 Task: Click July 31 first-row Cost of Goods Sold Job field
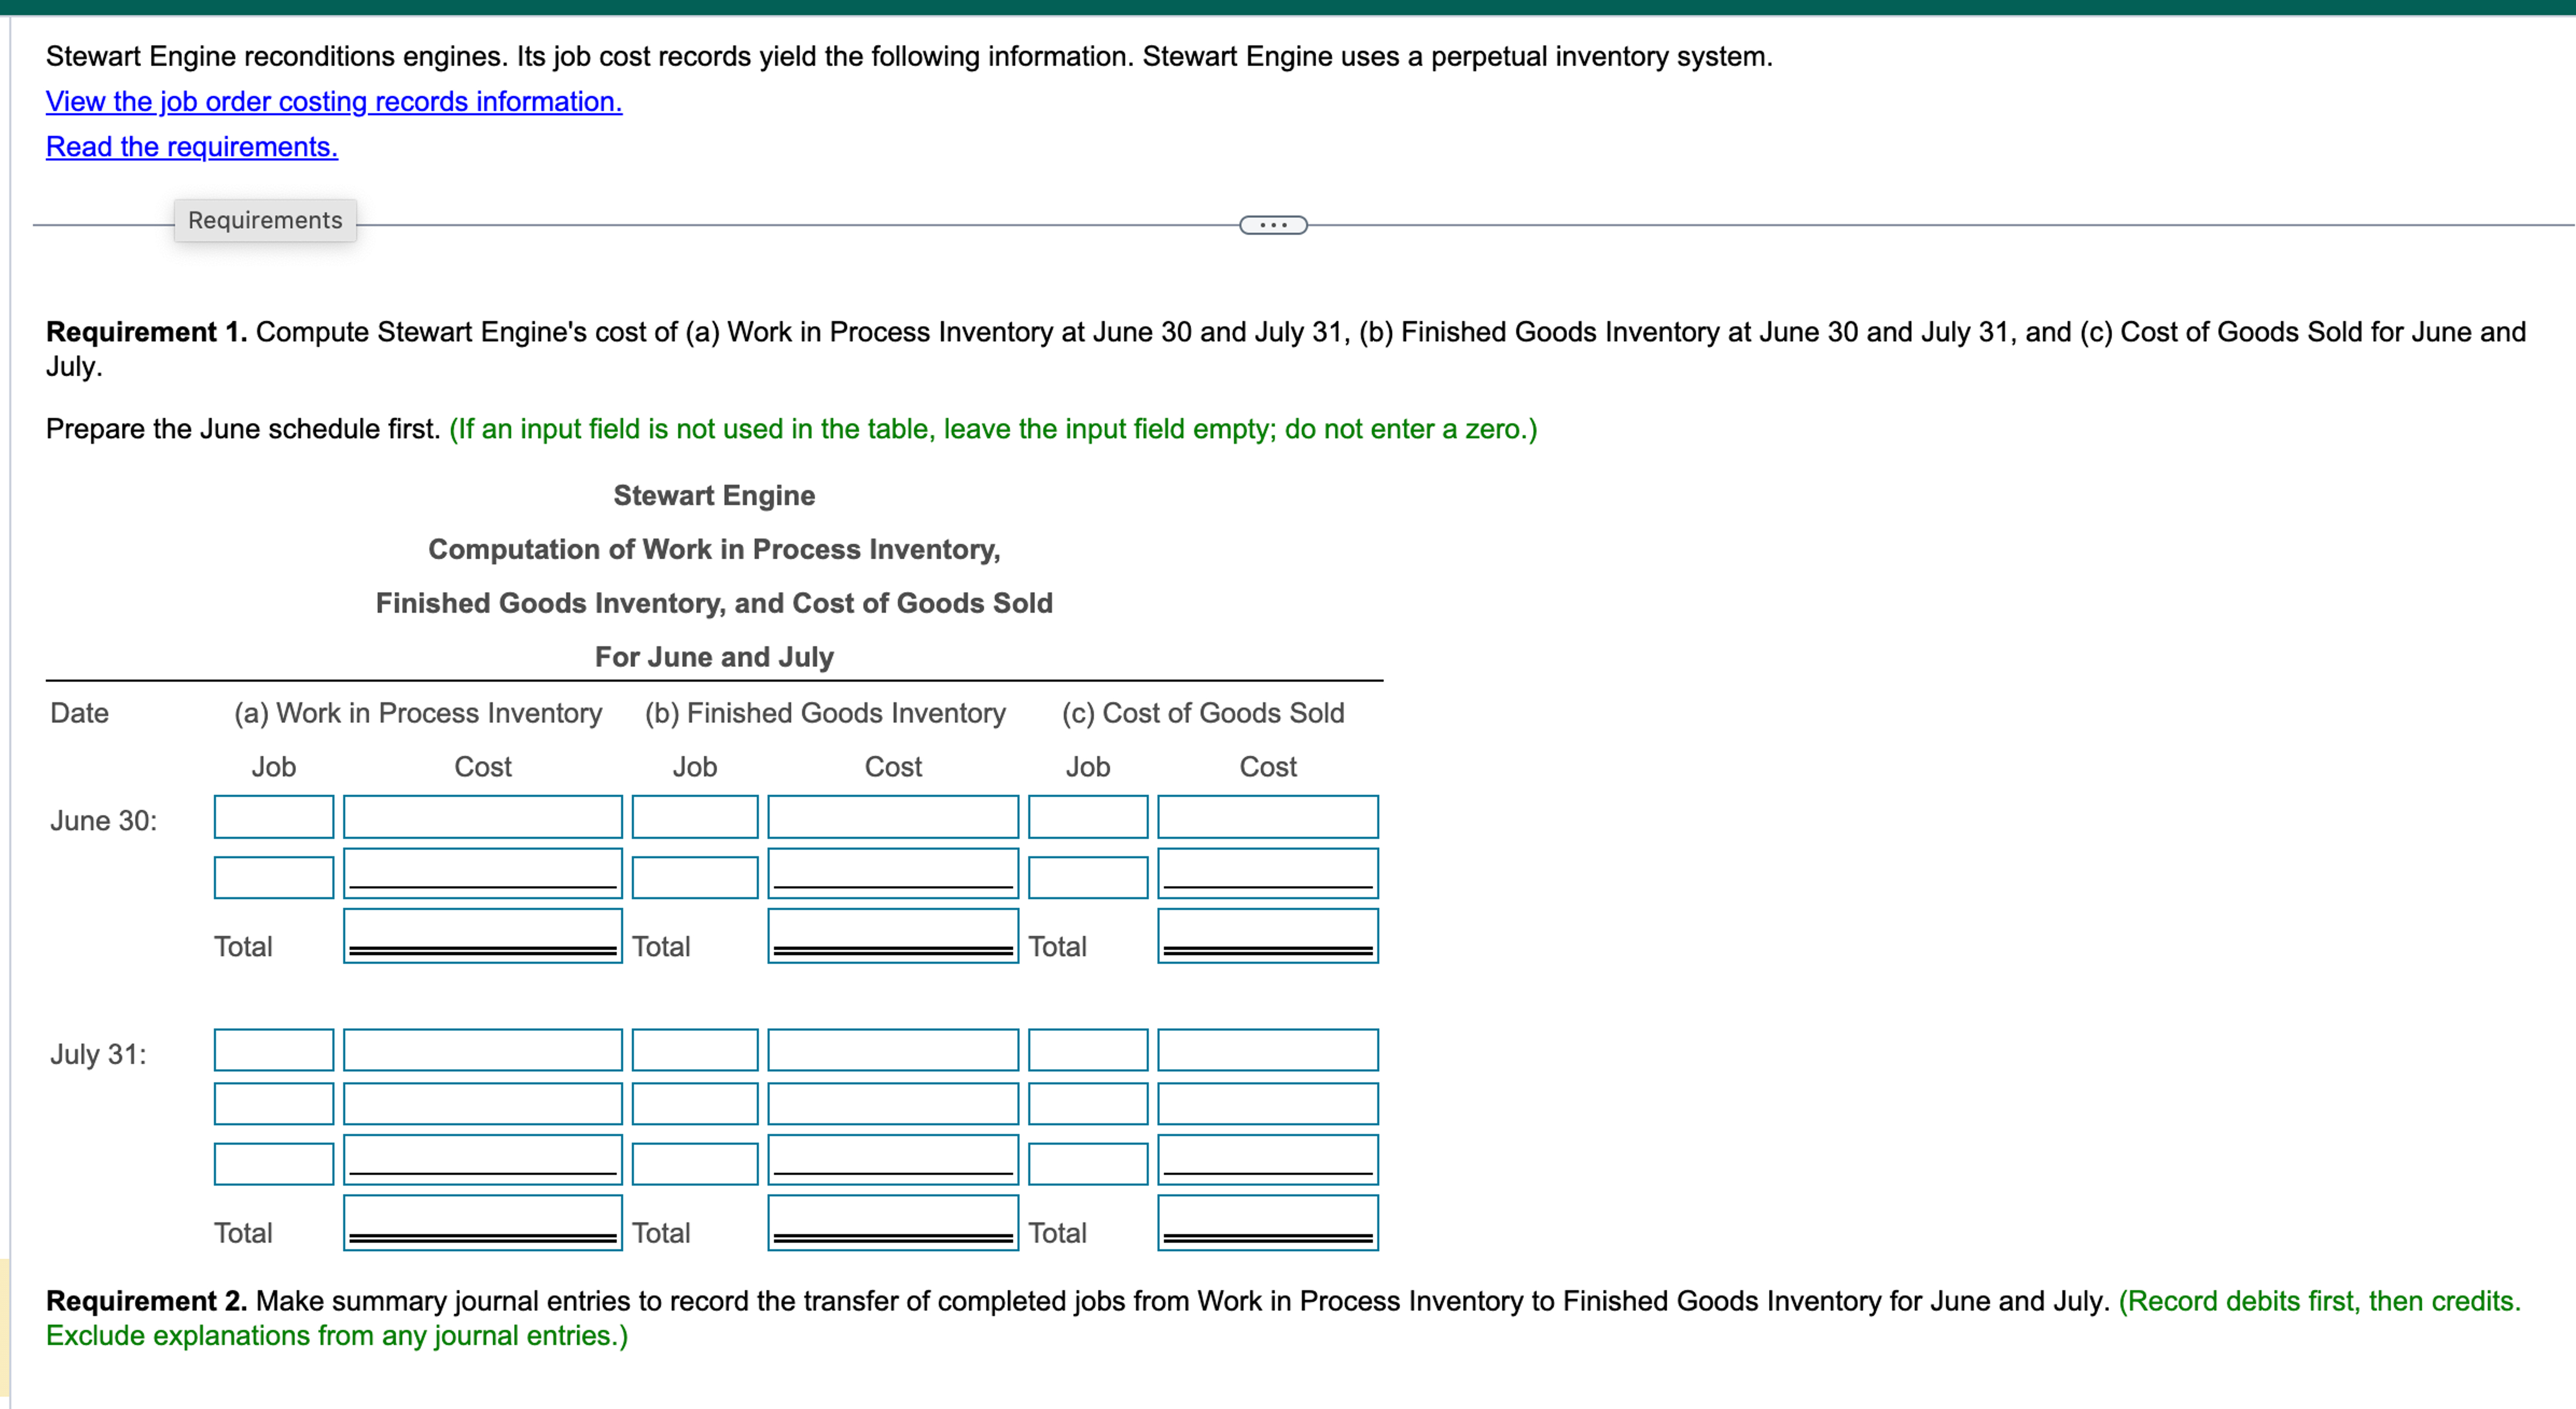1088,1050
